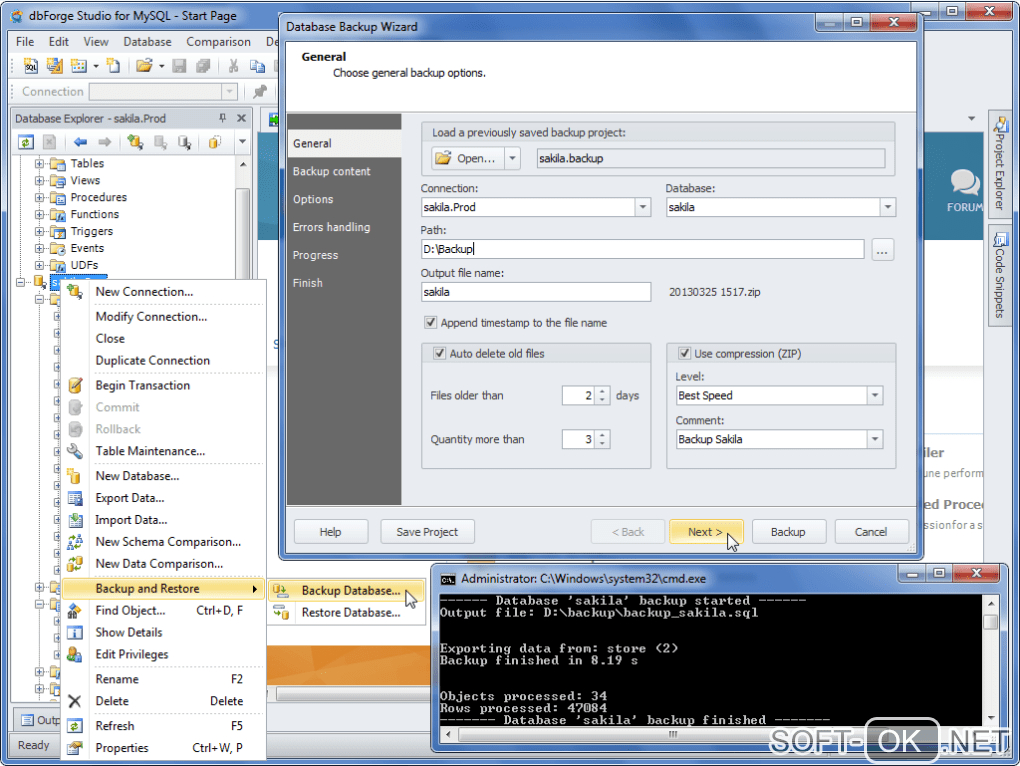
Task: Click the Open File folder icon in toolbar
Action: coord(144,66)
